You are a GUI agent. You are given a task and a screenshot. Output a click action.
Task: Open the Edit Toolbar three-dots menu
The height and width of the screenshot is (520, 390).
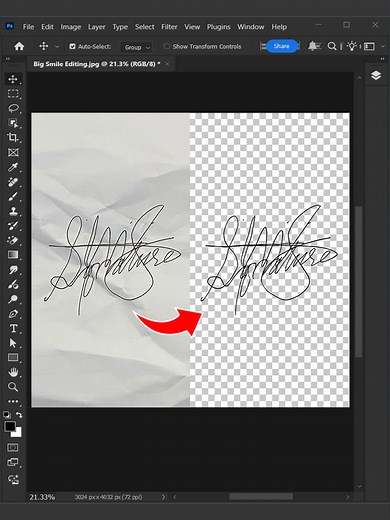pos(13,401)
